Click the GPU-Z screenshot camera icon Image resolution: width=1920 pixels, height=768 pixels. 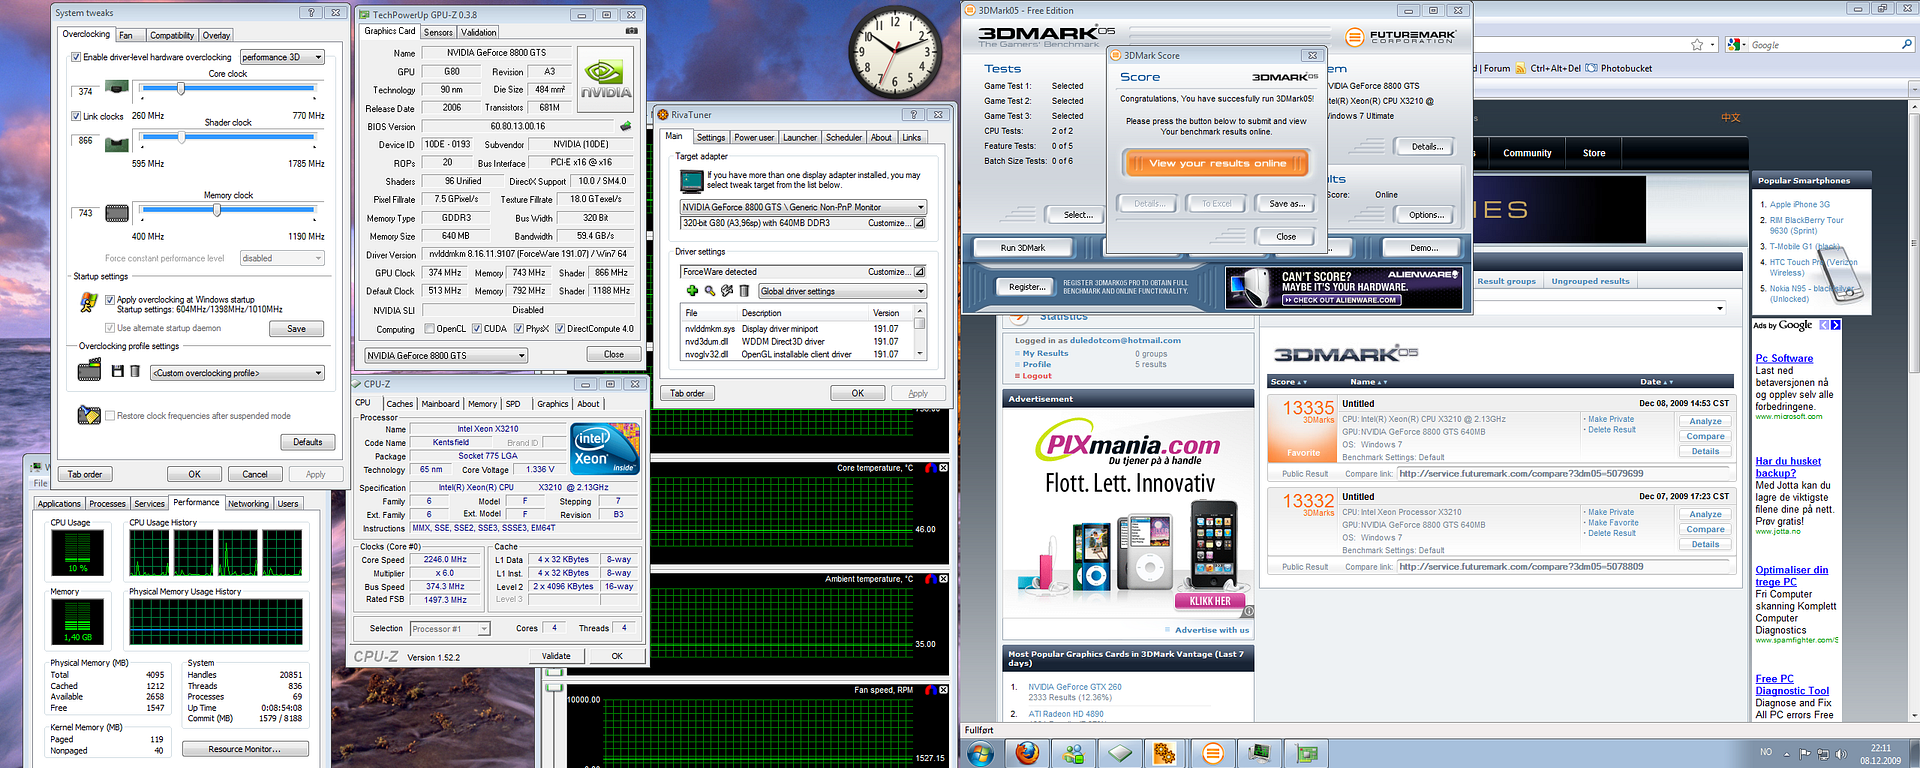(631, 31)
